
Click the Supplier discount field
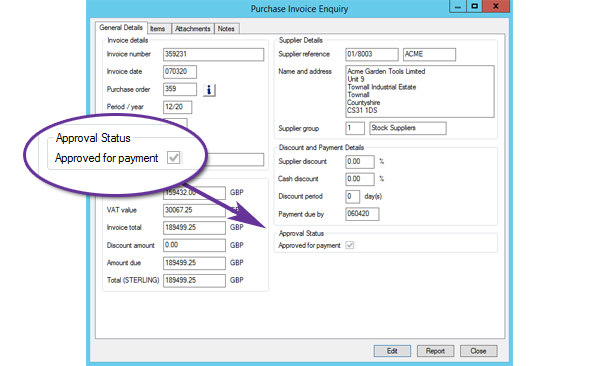(x=360, y=162)
